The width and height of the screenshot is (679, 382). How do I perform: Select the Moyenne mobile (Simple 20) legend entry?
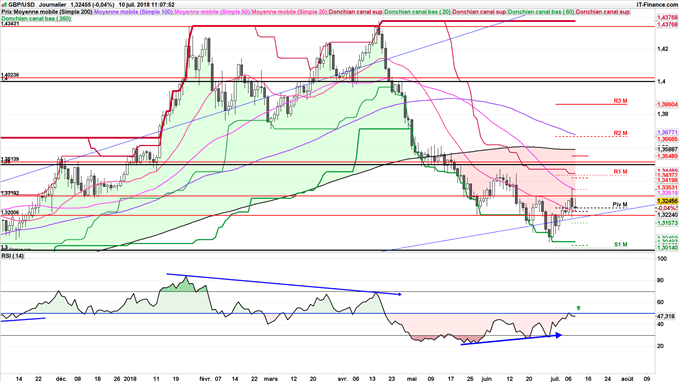coord(289,12)
